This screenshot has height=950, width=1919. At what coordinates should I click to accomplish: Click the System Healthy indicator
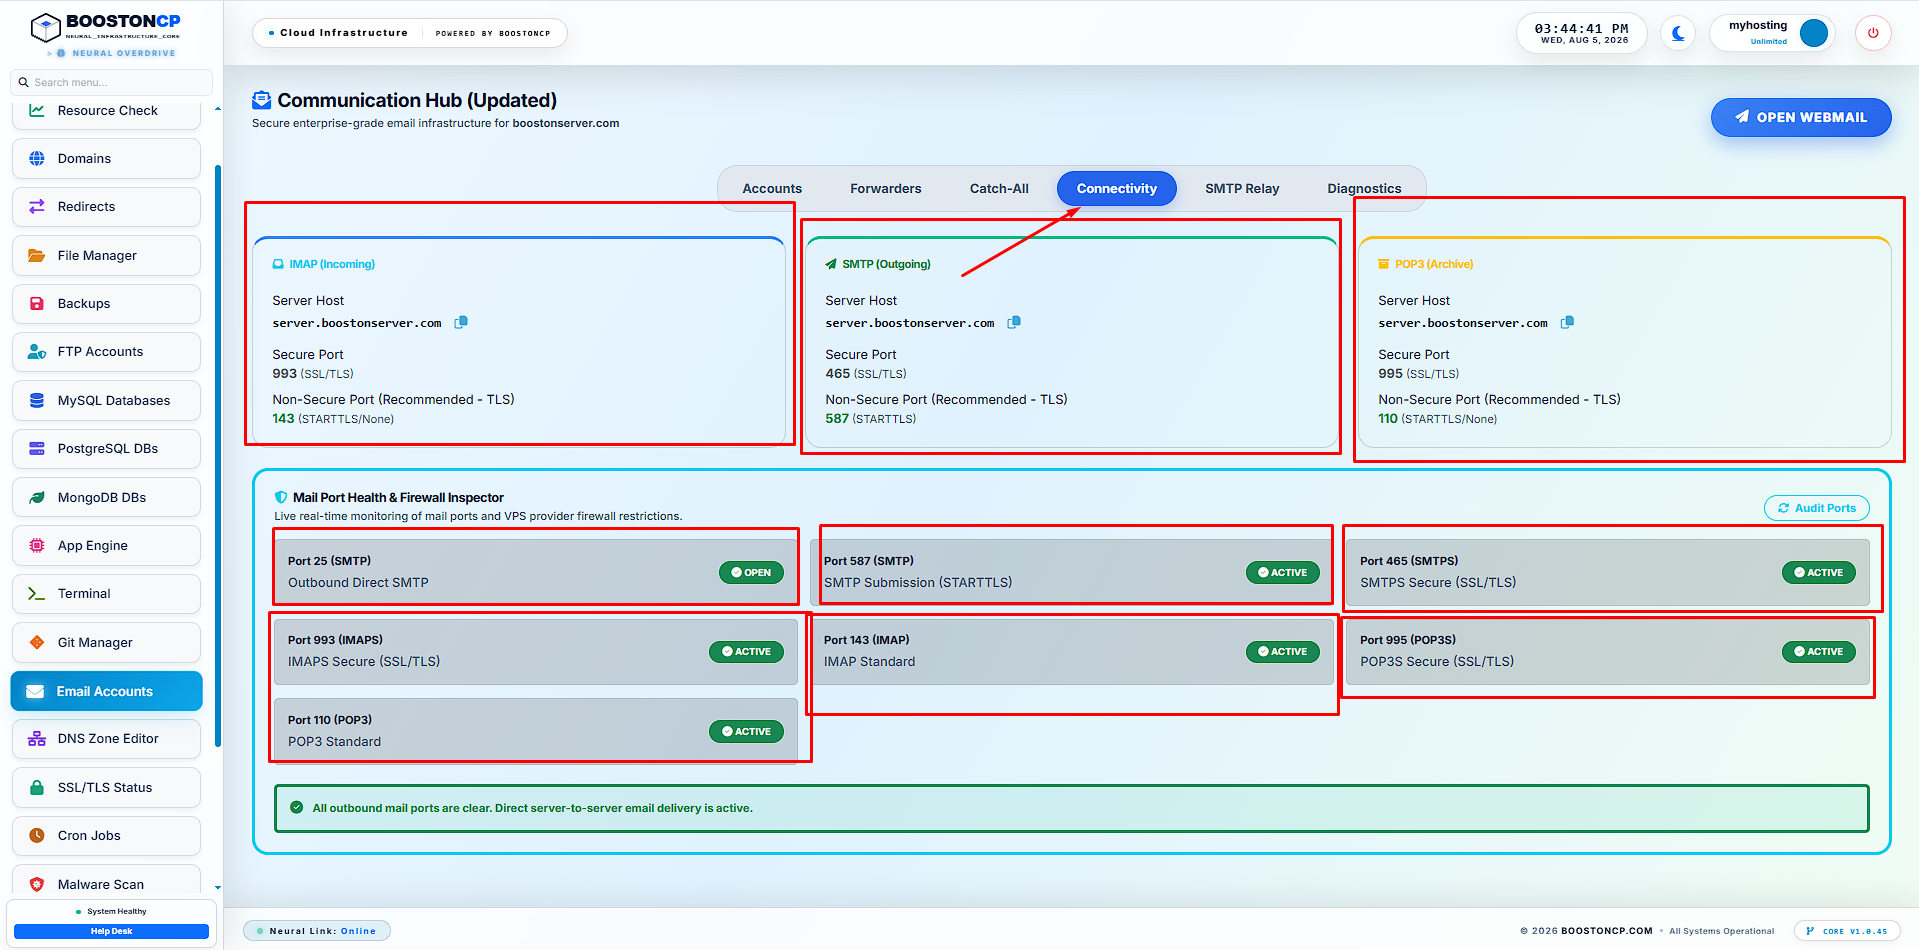[111, 911]
